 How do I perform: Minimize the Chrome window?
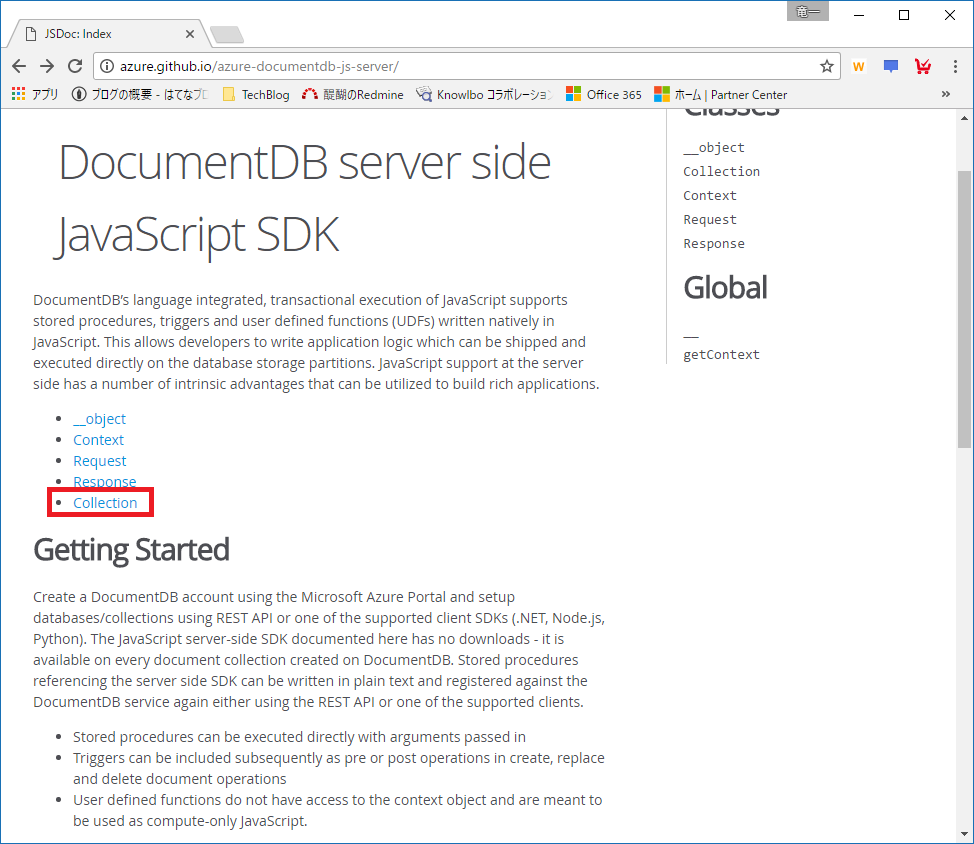click(859, 15)
